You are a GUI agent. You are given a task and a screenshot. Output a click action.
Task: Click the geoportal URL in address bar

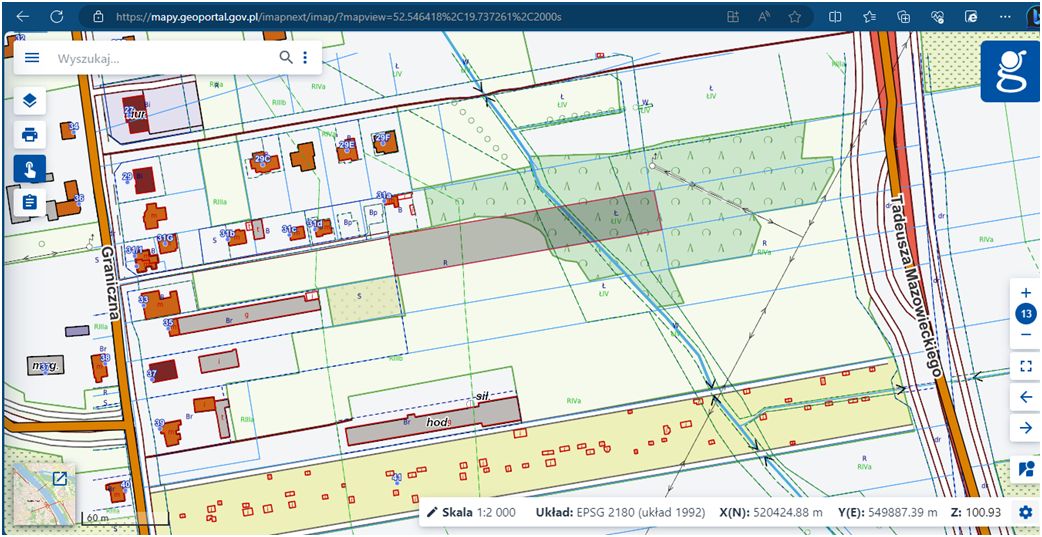coord(338,16)
